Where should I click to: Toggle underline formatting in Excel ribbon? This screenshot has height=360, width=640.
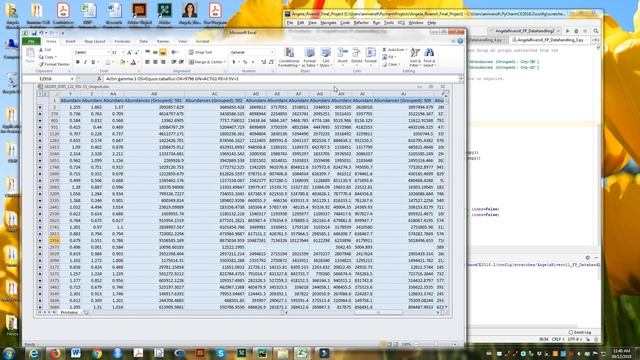coord(93,62)
